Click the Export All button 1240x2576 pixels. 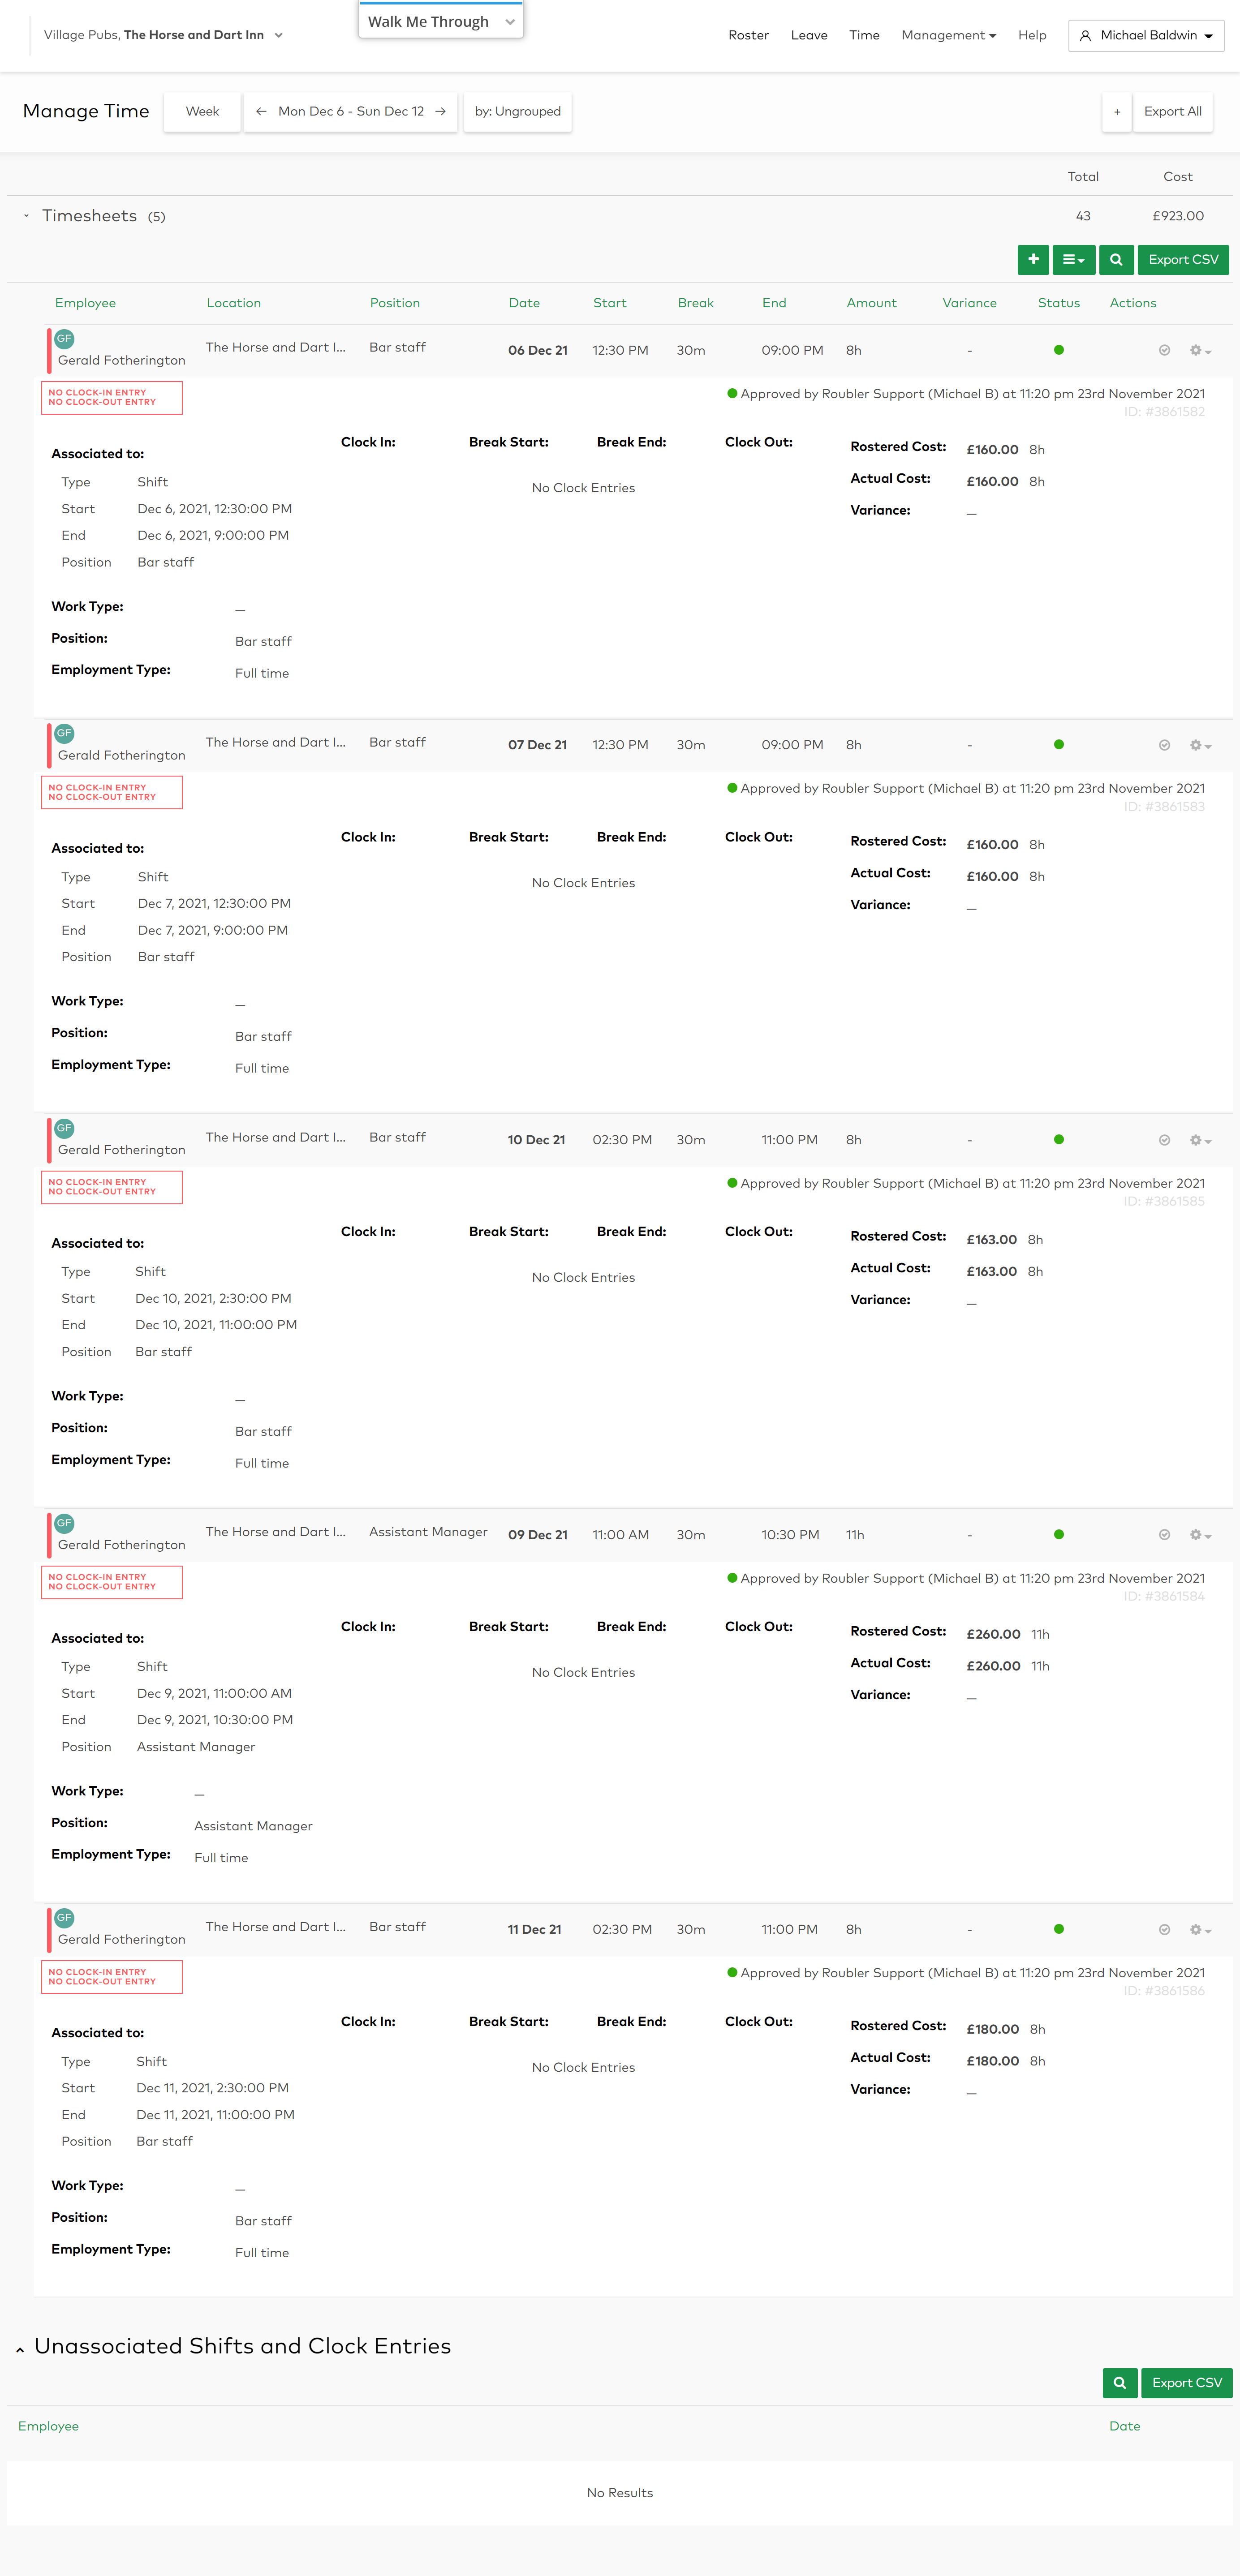pyautogui.click(x=1173, y=112)
